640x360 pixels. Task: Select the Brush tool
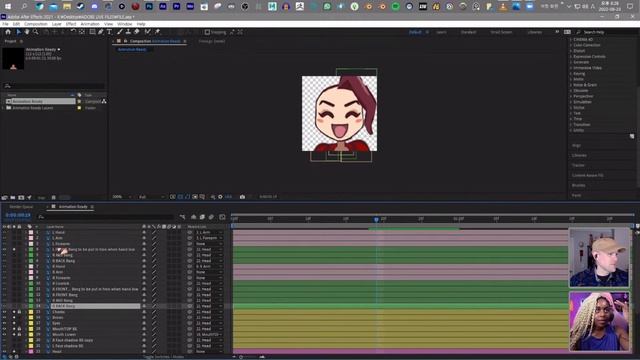click(120, 32)
